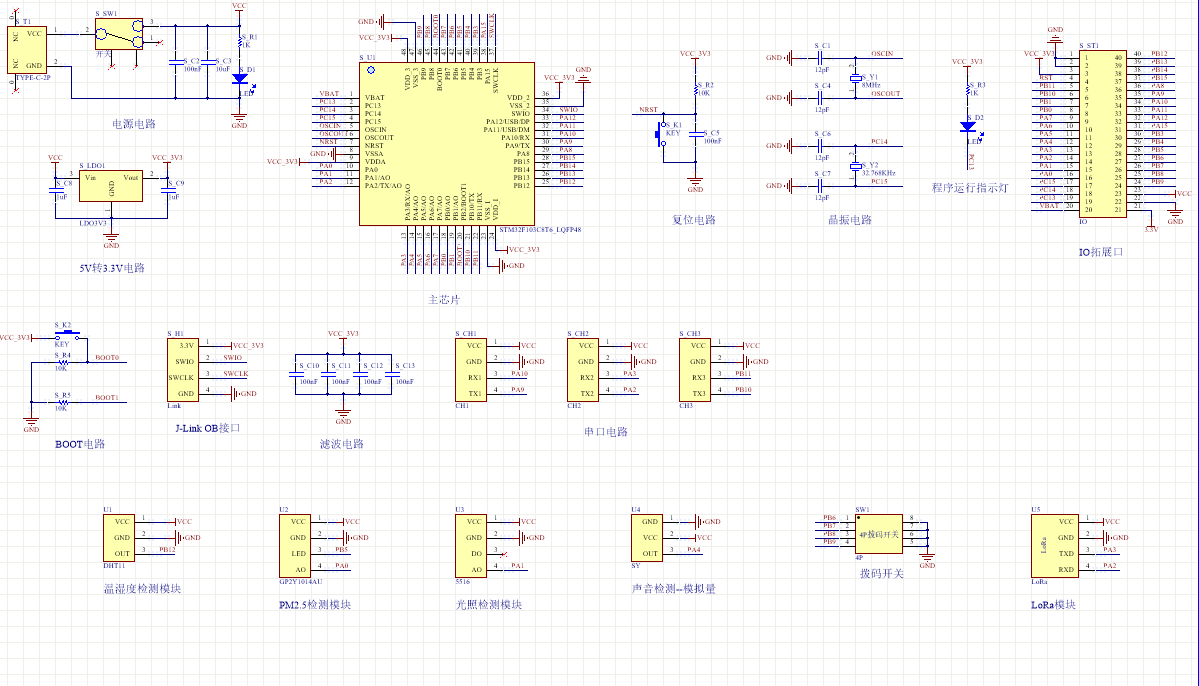1199x686 pixels.
Task: Click the 程序运行指示灯 label
Action: pyautogui.click(x=970, y=187)
